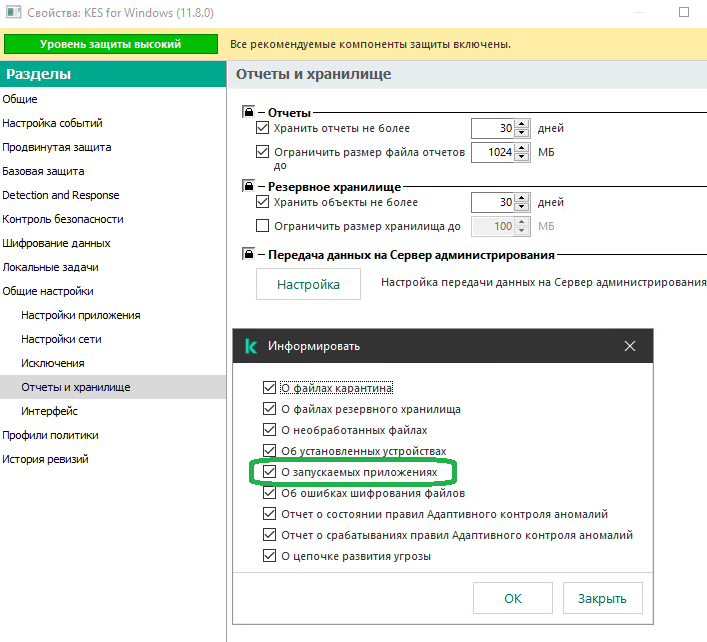Click the lock icon next to Резервное хранилище
The image size is (707, 642).
tap(248, 185)
